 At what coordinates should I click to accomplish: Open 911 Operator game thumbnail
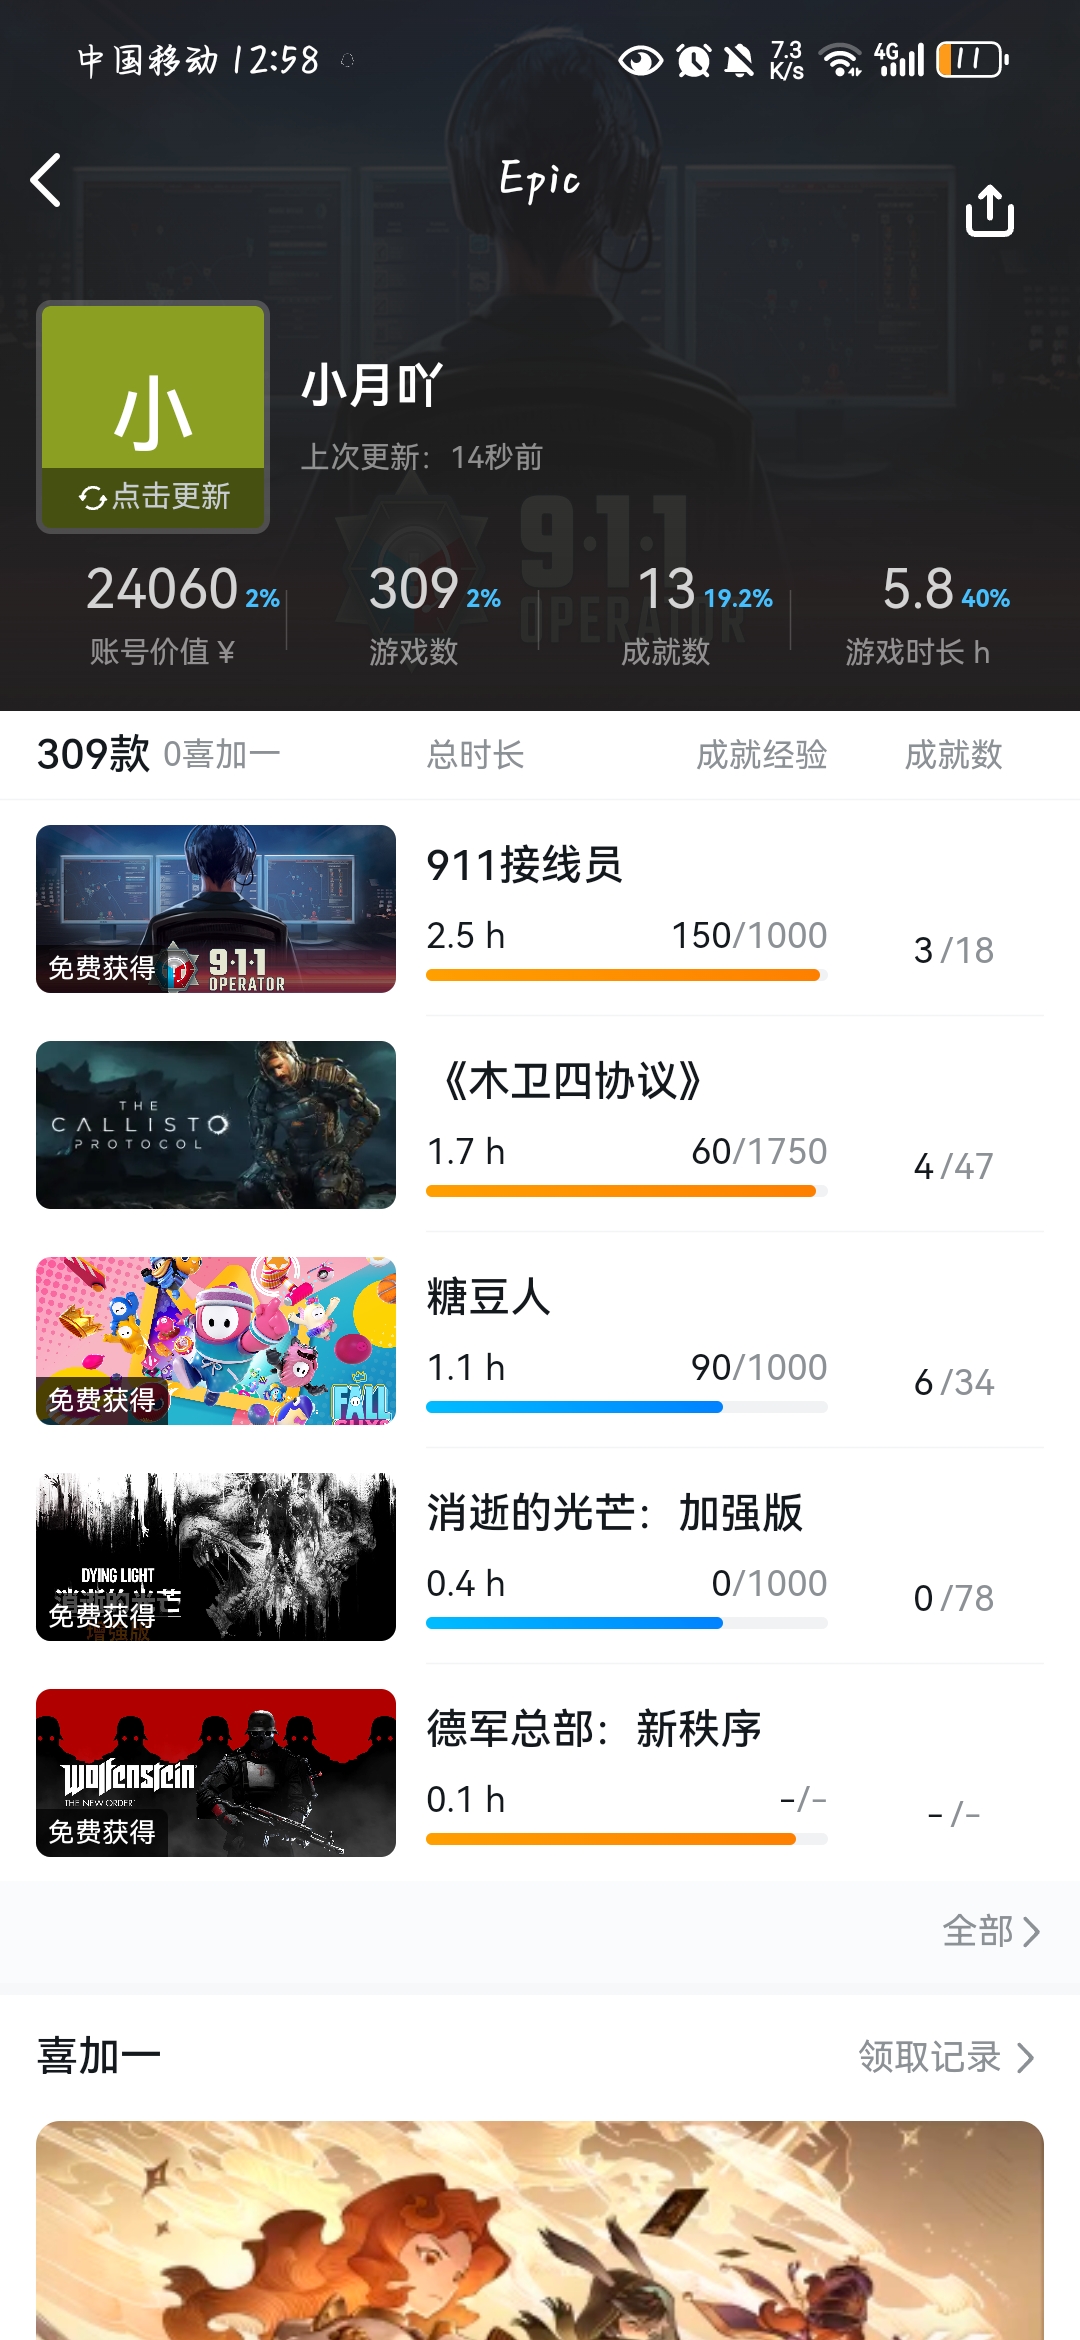[216, 909]
